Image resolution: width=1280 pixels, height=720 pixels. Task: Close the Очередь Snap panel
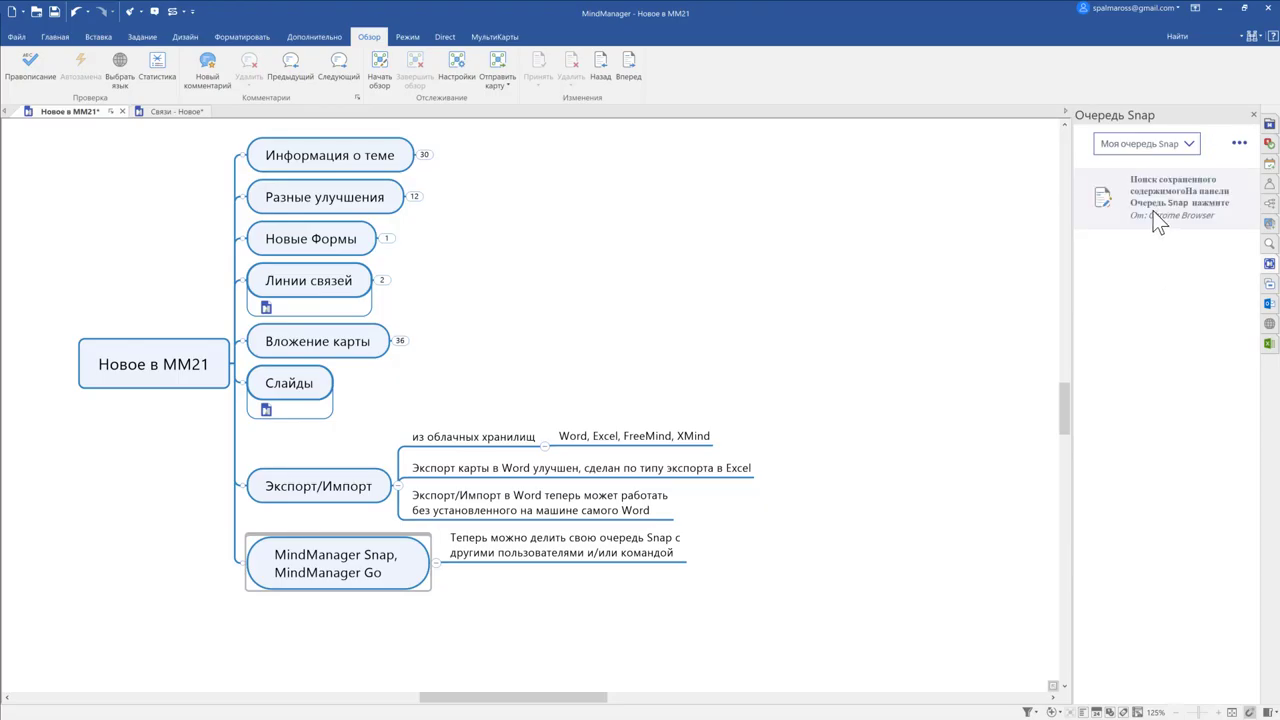[1254, 115]
